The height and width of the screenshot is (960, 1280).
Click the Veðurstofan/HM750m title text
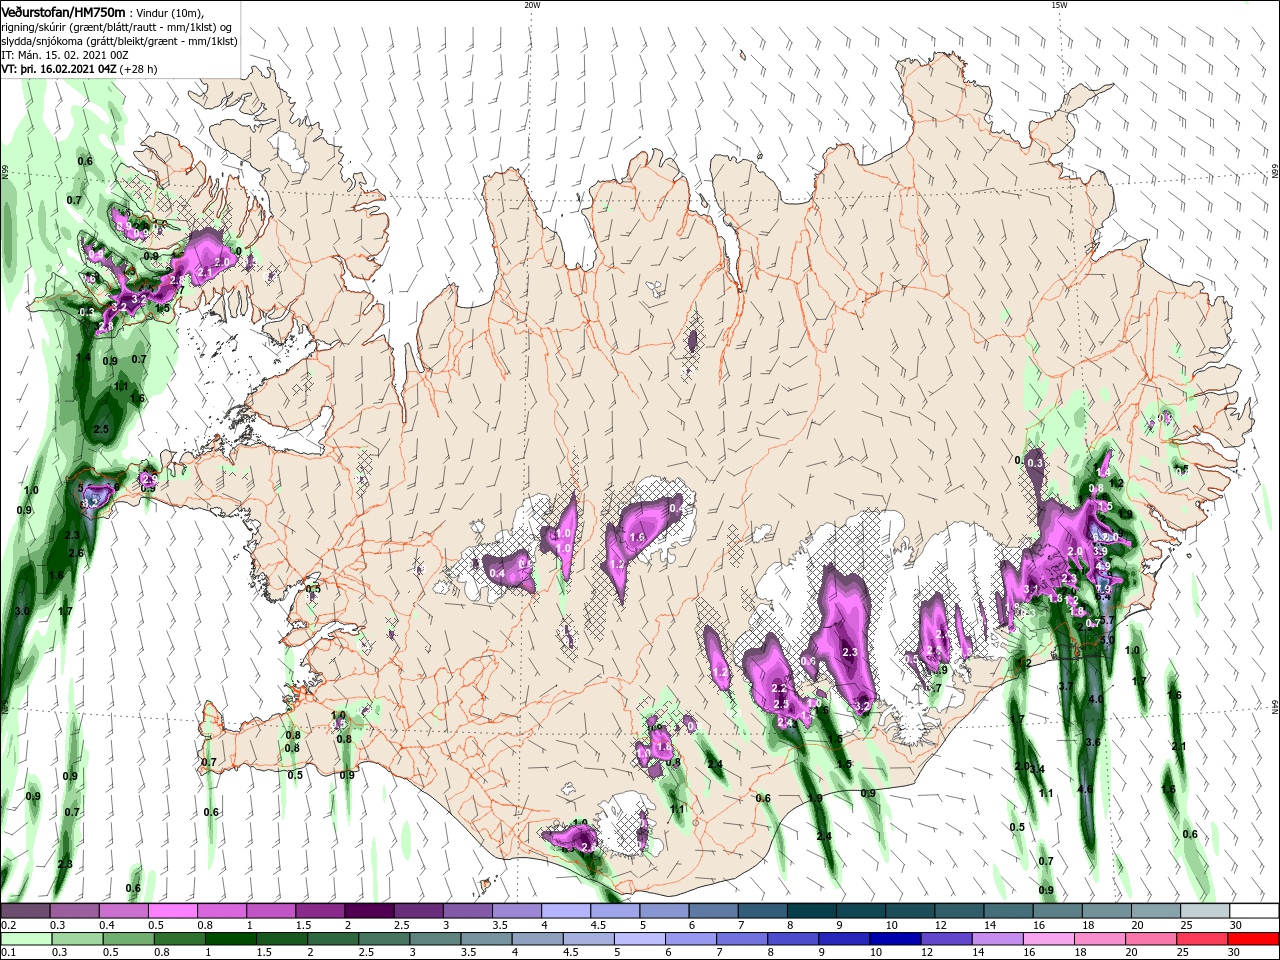(x=64, y=11)
